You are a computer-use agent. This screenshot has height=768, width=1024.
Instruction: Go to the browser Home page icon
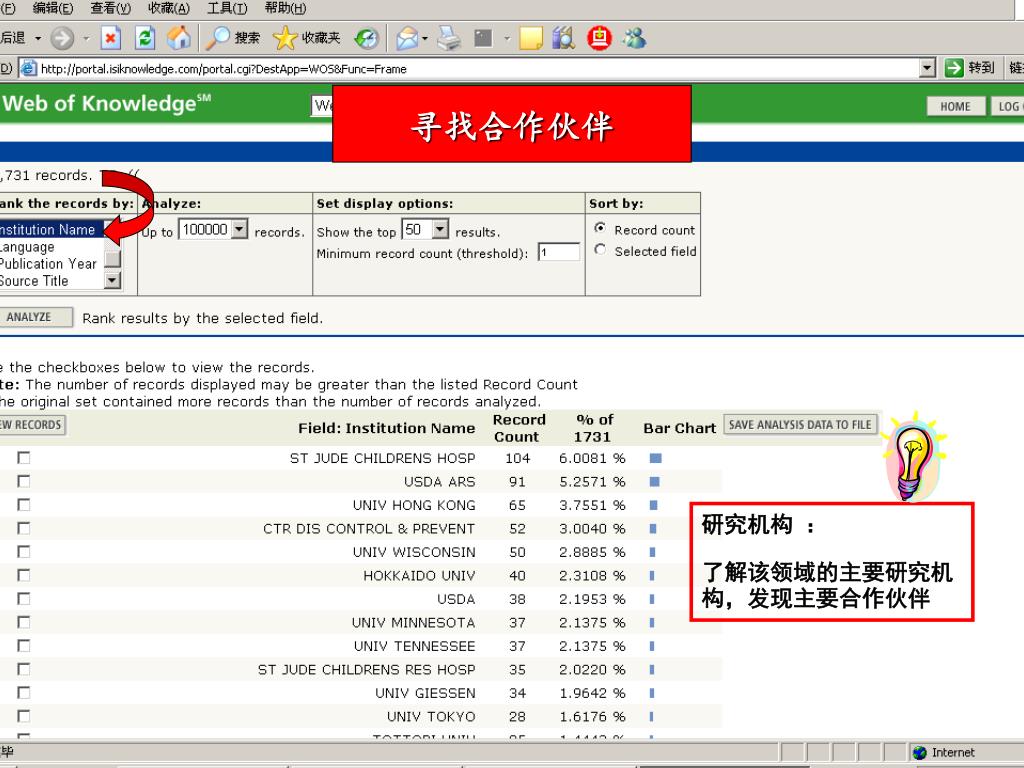point(178,38)
